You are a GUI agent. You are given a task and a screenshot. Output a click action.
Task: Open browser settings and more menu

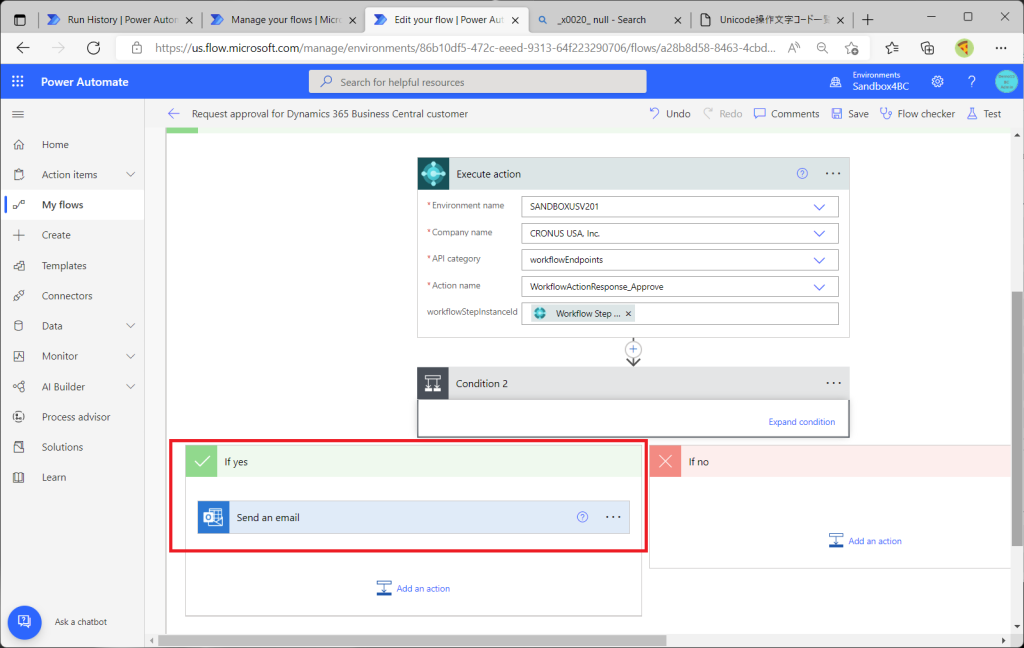click(x=1000, y=48)
